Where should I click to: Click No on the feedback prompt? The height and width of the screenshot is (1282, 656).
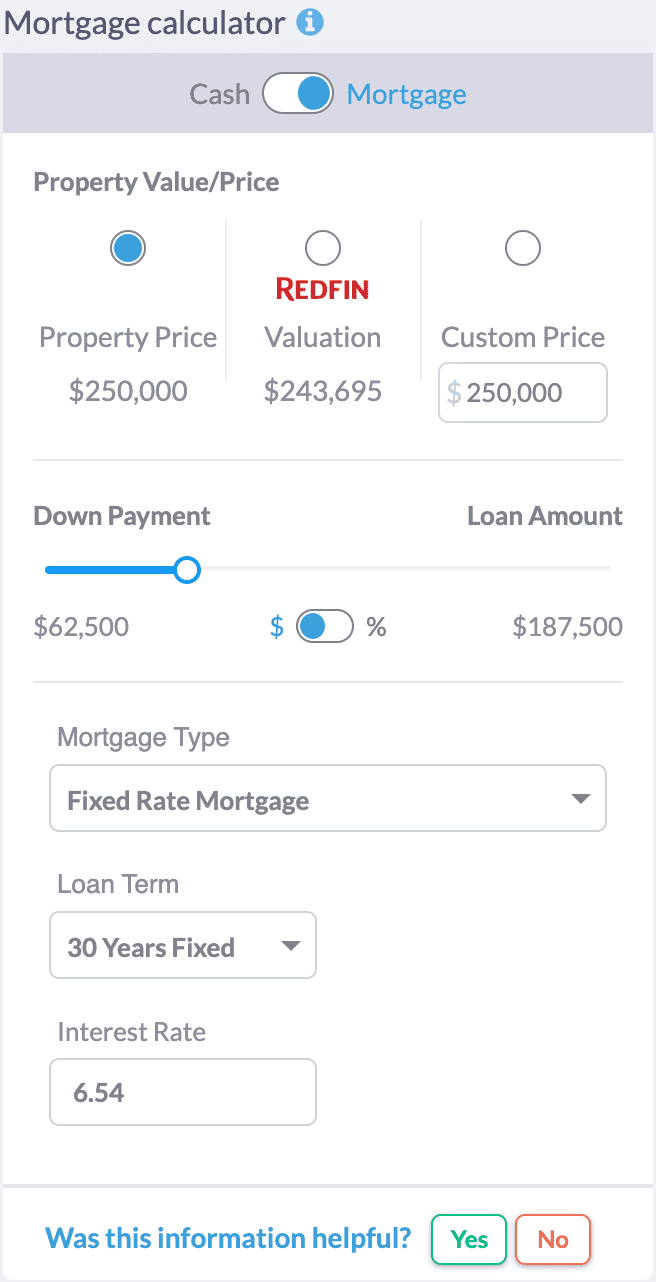point(553,1239)
